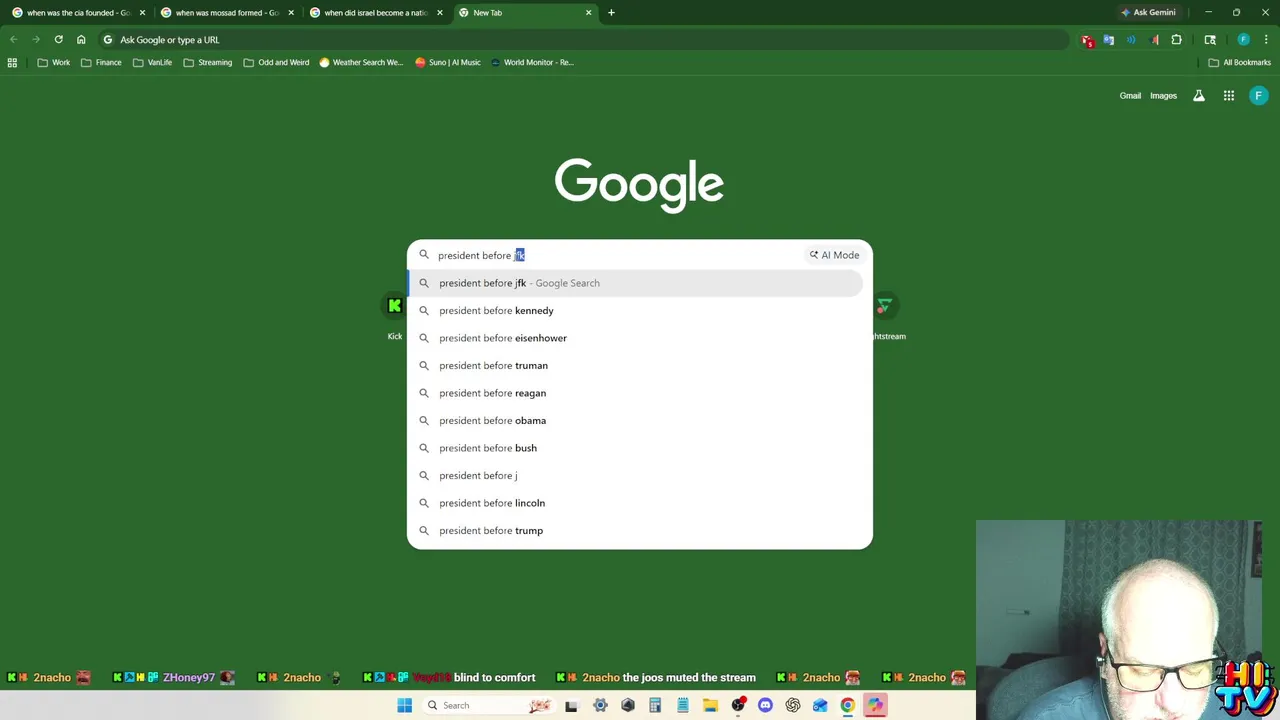This screenshot has height=720, width=1280.
Task: Open the Windows Start menu
Action: [x=404, y=705]
